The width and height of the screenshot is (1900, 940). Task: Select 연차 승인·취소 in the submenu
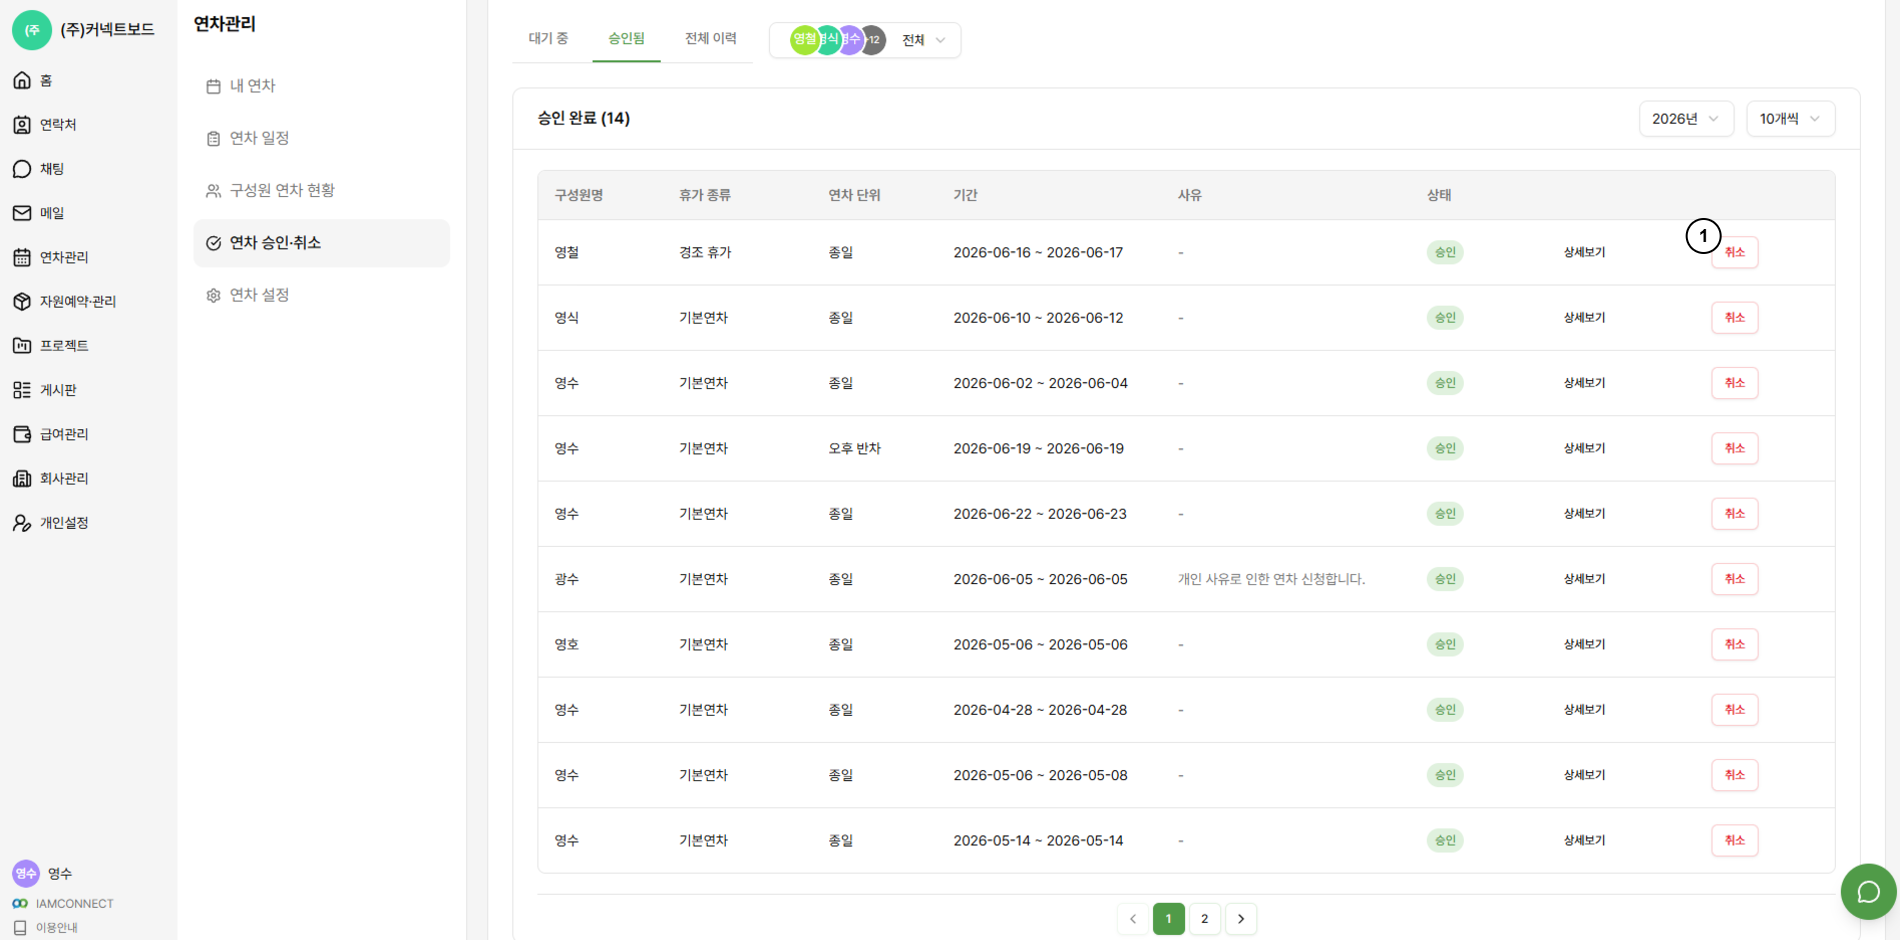click(322, 243)
